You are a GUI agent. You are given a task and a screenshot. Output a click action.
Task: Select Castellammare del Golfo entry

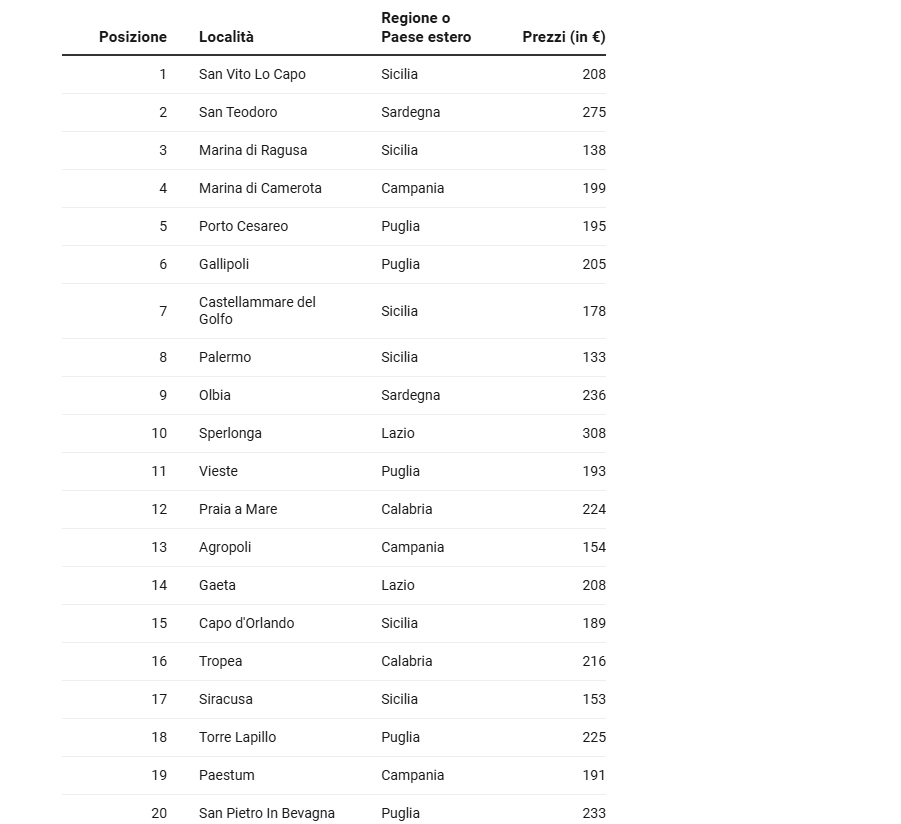257,310
